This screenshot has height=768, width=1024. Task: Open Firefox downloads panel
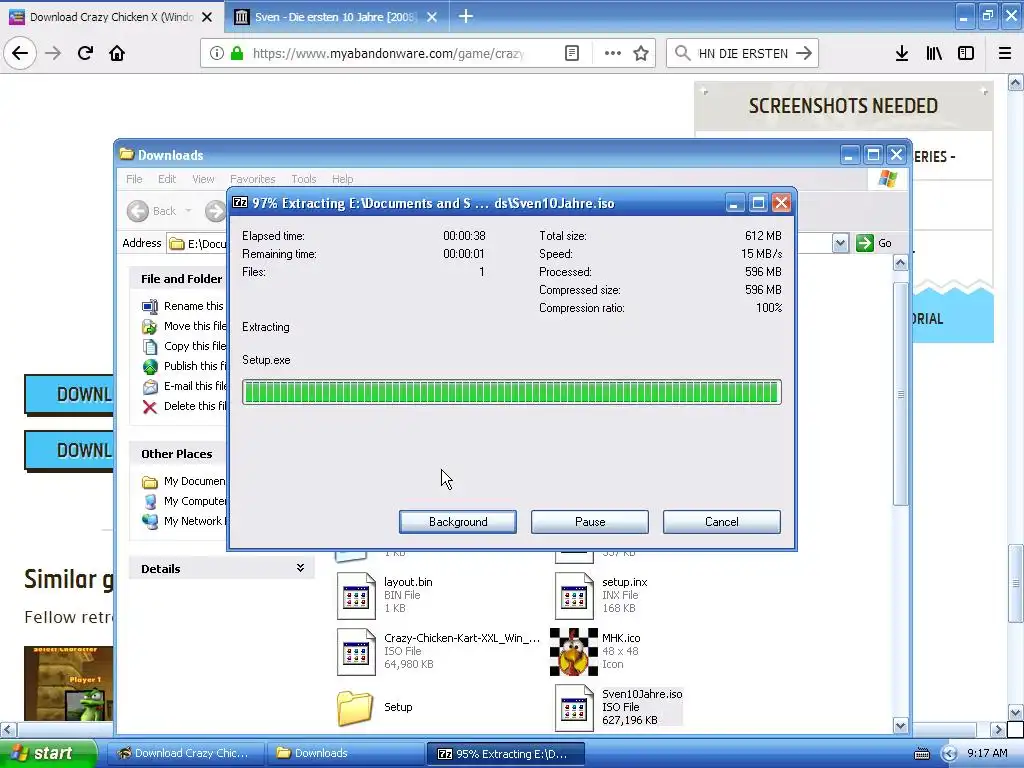pyautogui.click(x=902, y=54)
